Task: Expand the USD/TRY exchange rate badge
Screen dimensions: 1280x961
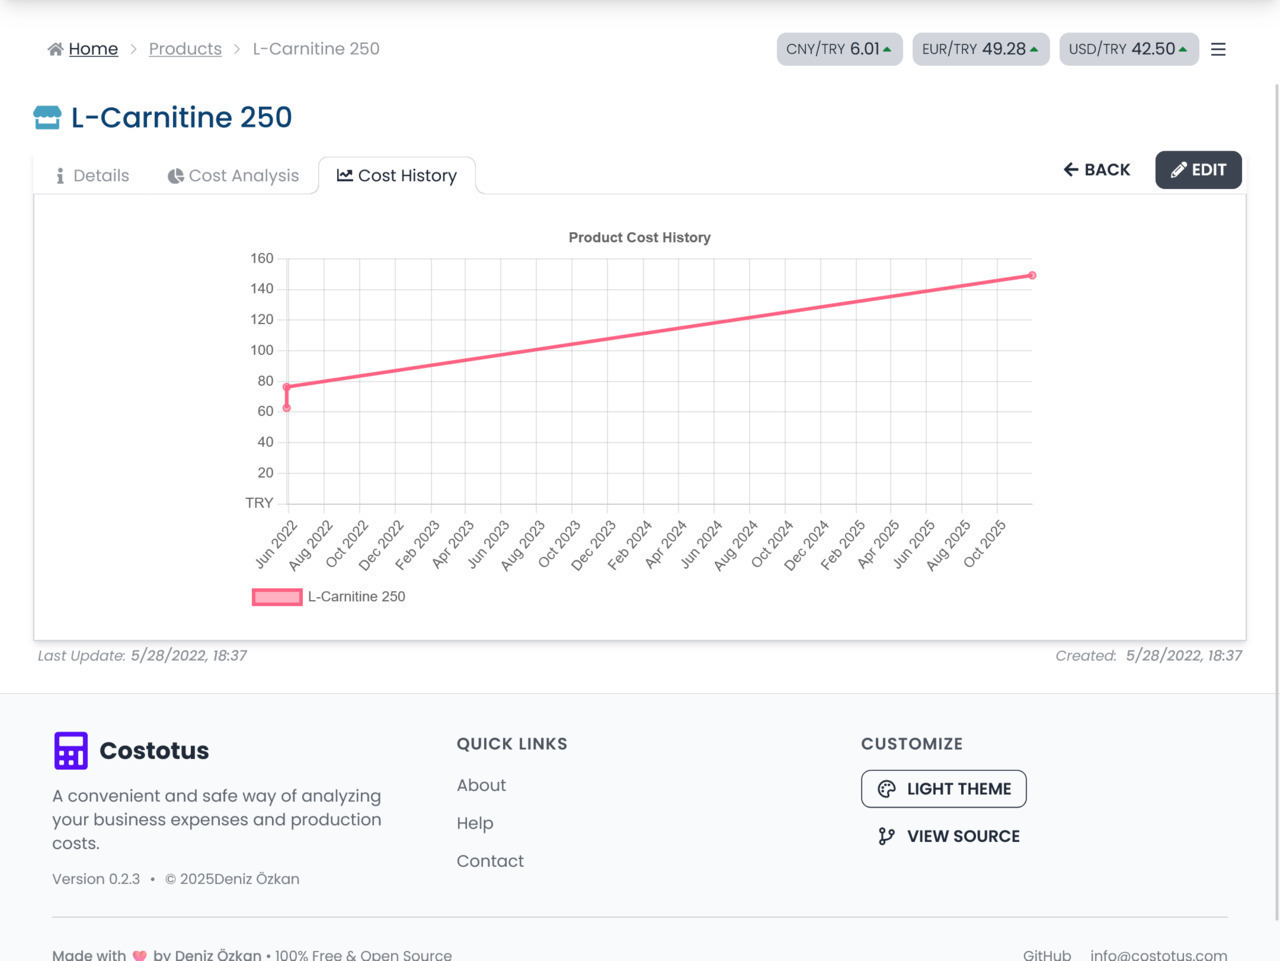Action: pyautogui.click(x=1128, y=49)
